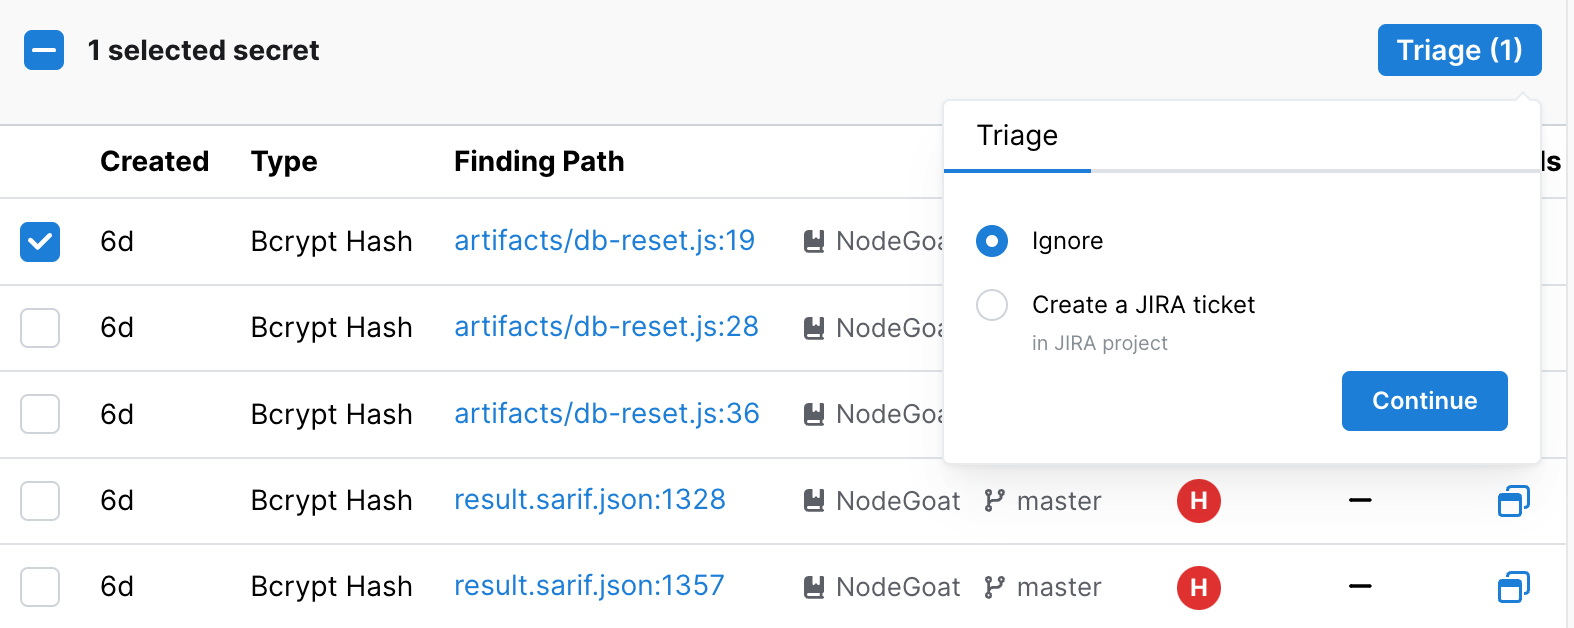Select the Ignore radio option
Viewport: 1574px width, 628px height.
click(x=991, y=241)
